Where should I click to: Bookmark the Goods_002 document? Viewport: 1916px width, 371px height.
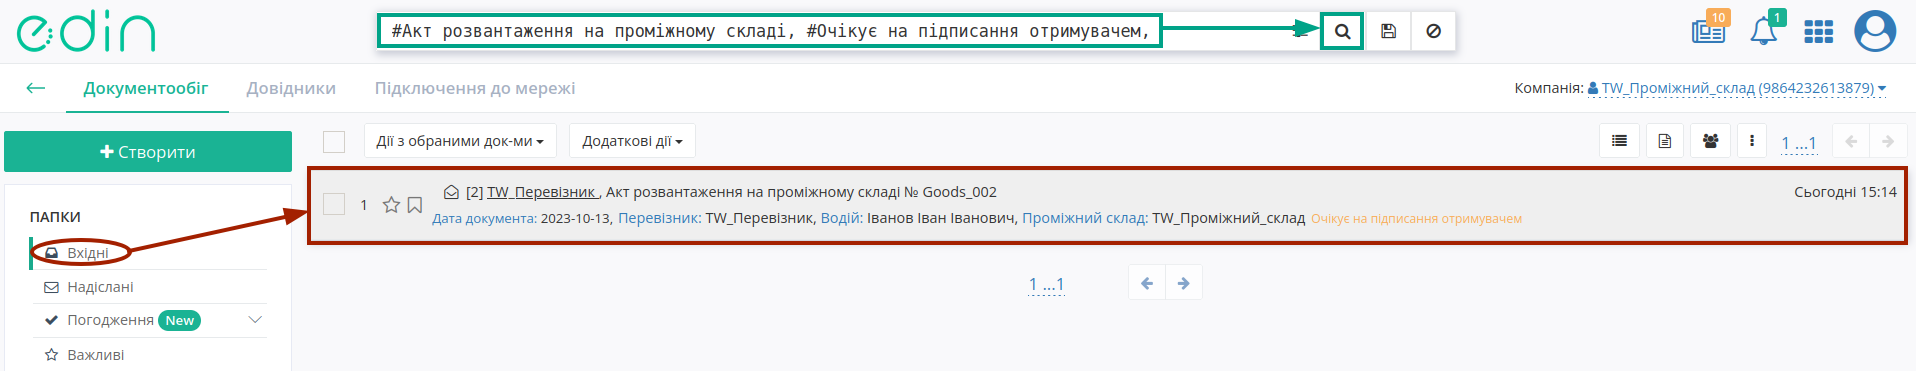click(414, 205)
